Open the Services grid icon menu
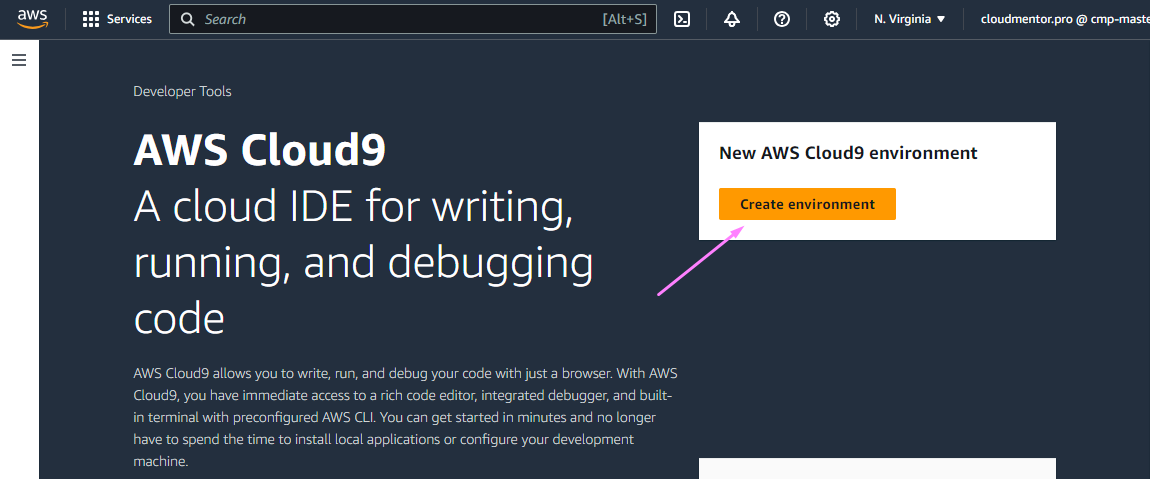This screenshot has width=1150, height=479. (91, 19)
